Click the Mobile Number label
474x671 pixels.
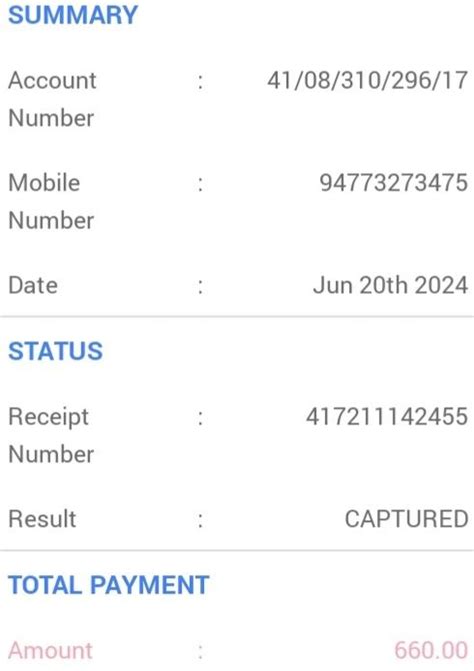click(51, 202)
